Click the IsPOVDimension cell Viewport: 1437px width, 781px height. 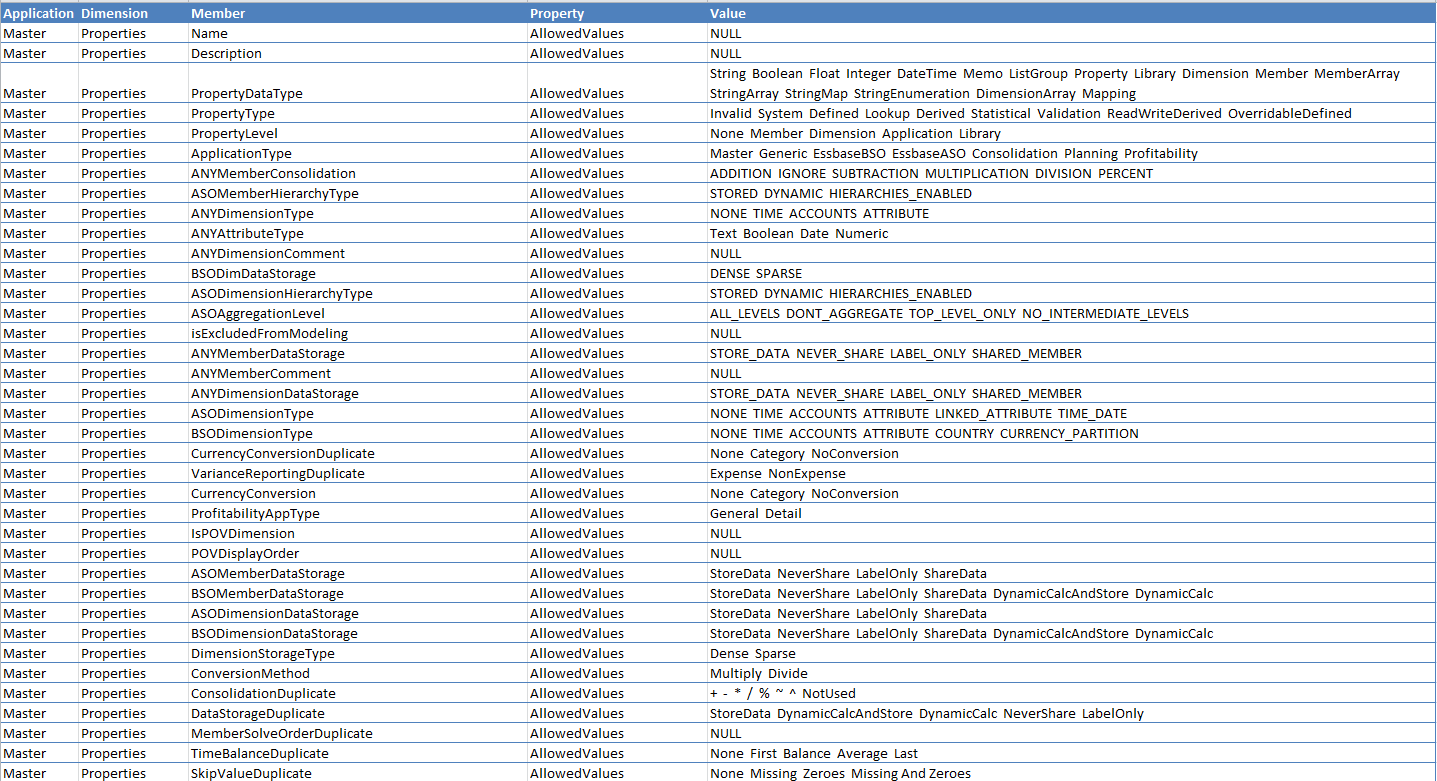pos(357,534)
